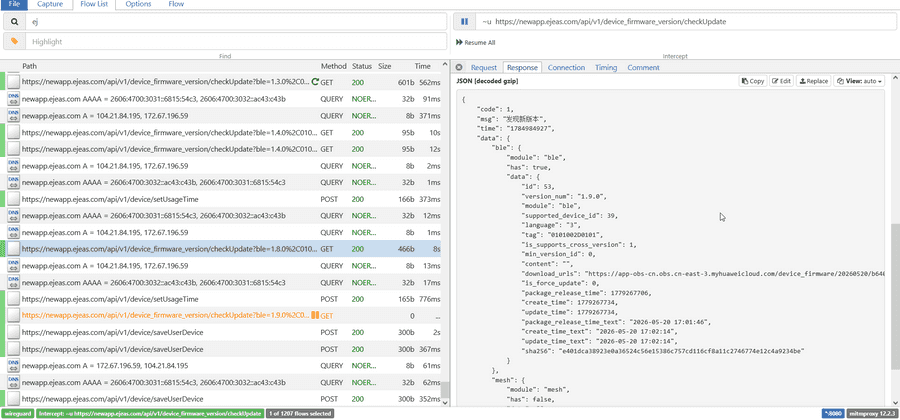Open the Timing tab

(x=606, y=68)
